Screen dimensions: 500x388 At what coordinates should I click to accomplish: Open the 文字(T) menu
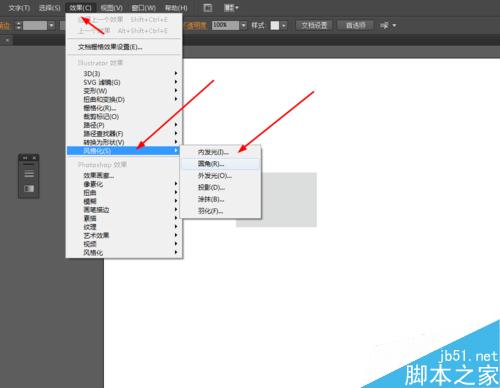(x=19, y=8)
